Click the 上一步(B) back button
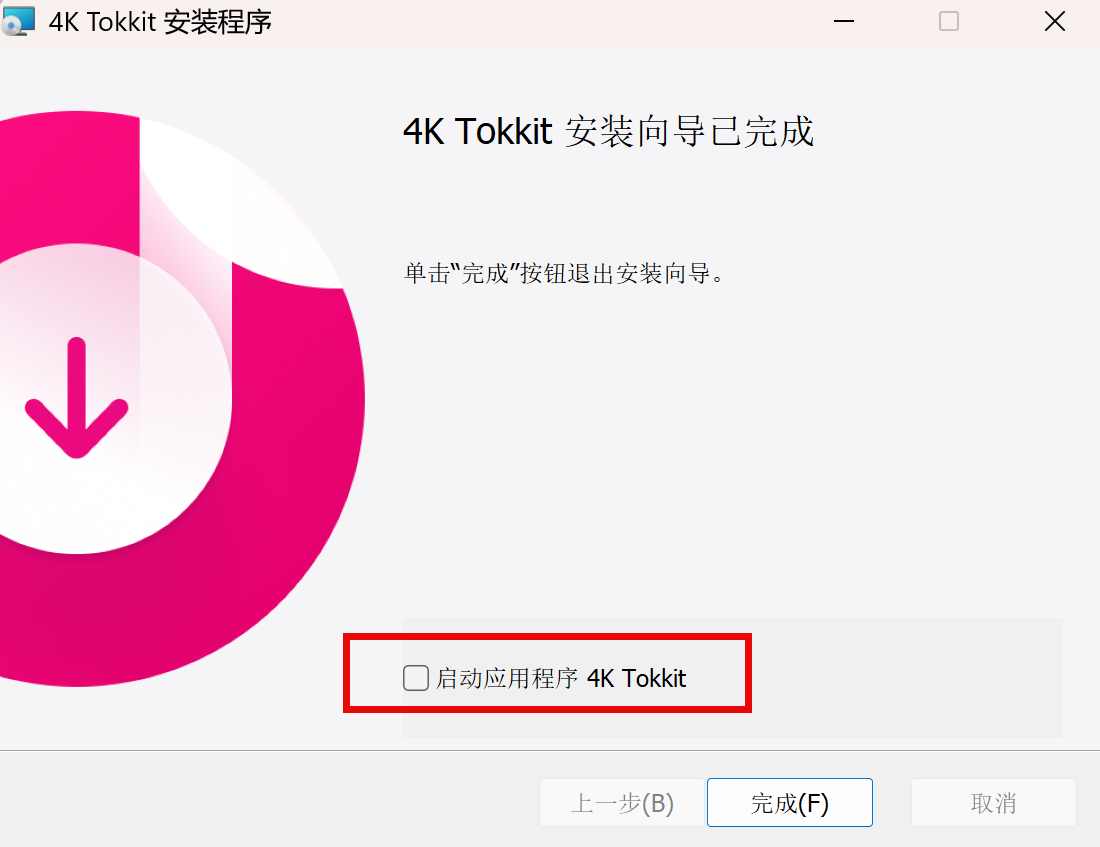 click(x=622, y=803)
